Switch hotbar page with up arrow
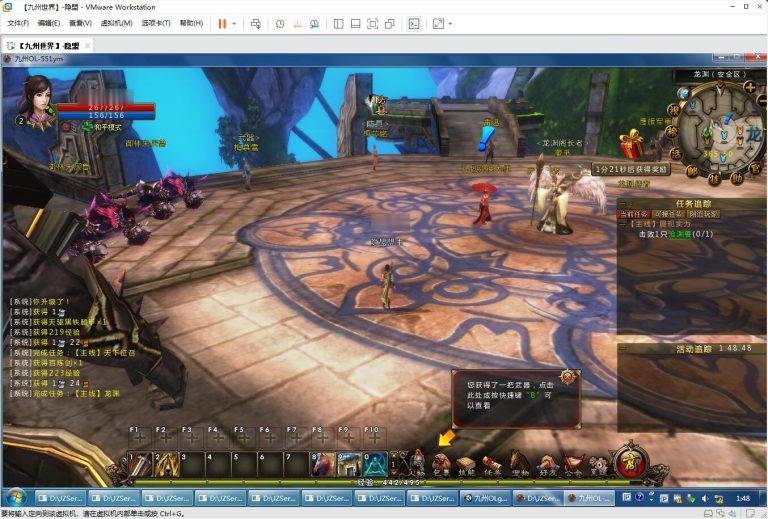The width and height of the screenshot is (768, 519). (393, 456)
